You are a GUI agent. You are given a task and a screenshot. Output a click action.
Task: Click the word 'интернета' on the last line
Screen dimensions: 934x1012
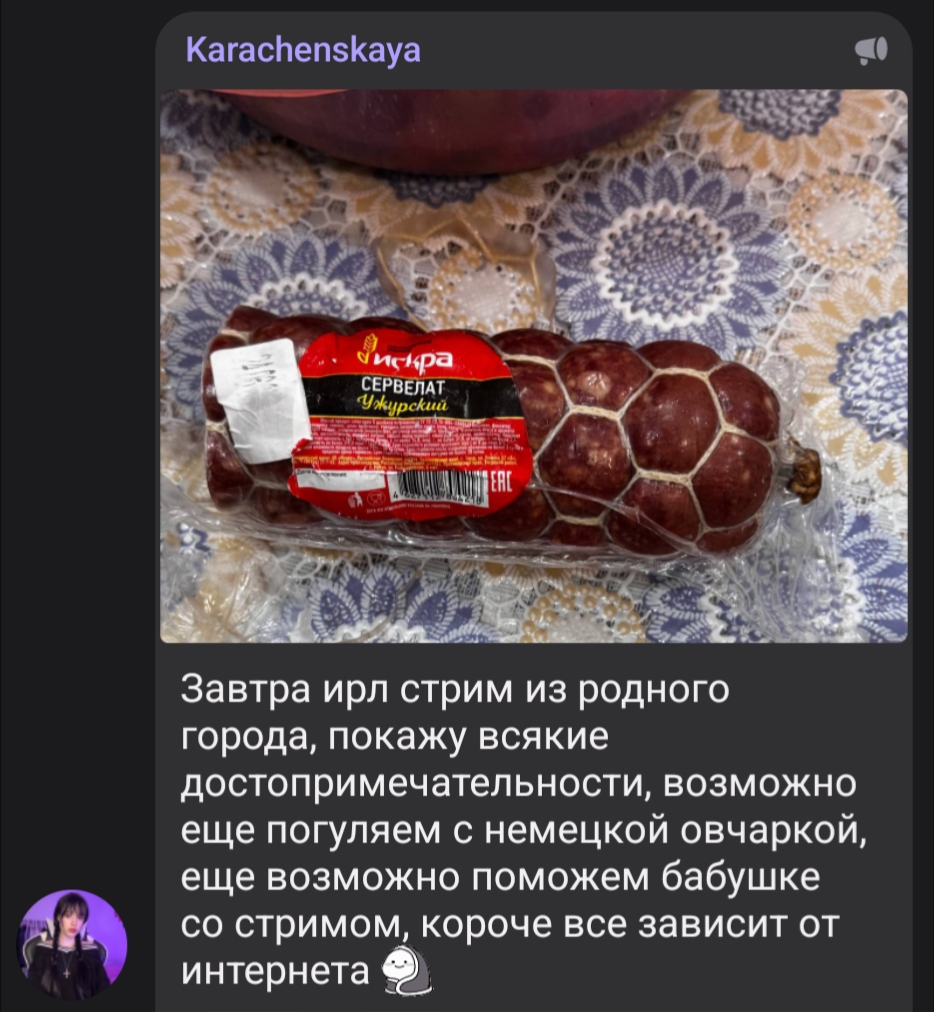click(276, 971)
